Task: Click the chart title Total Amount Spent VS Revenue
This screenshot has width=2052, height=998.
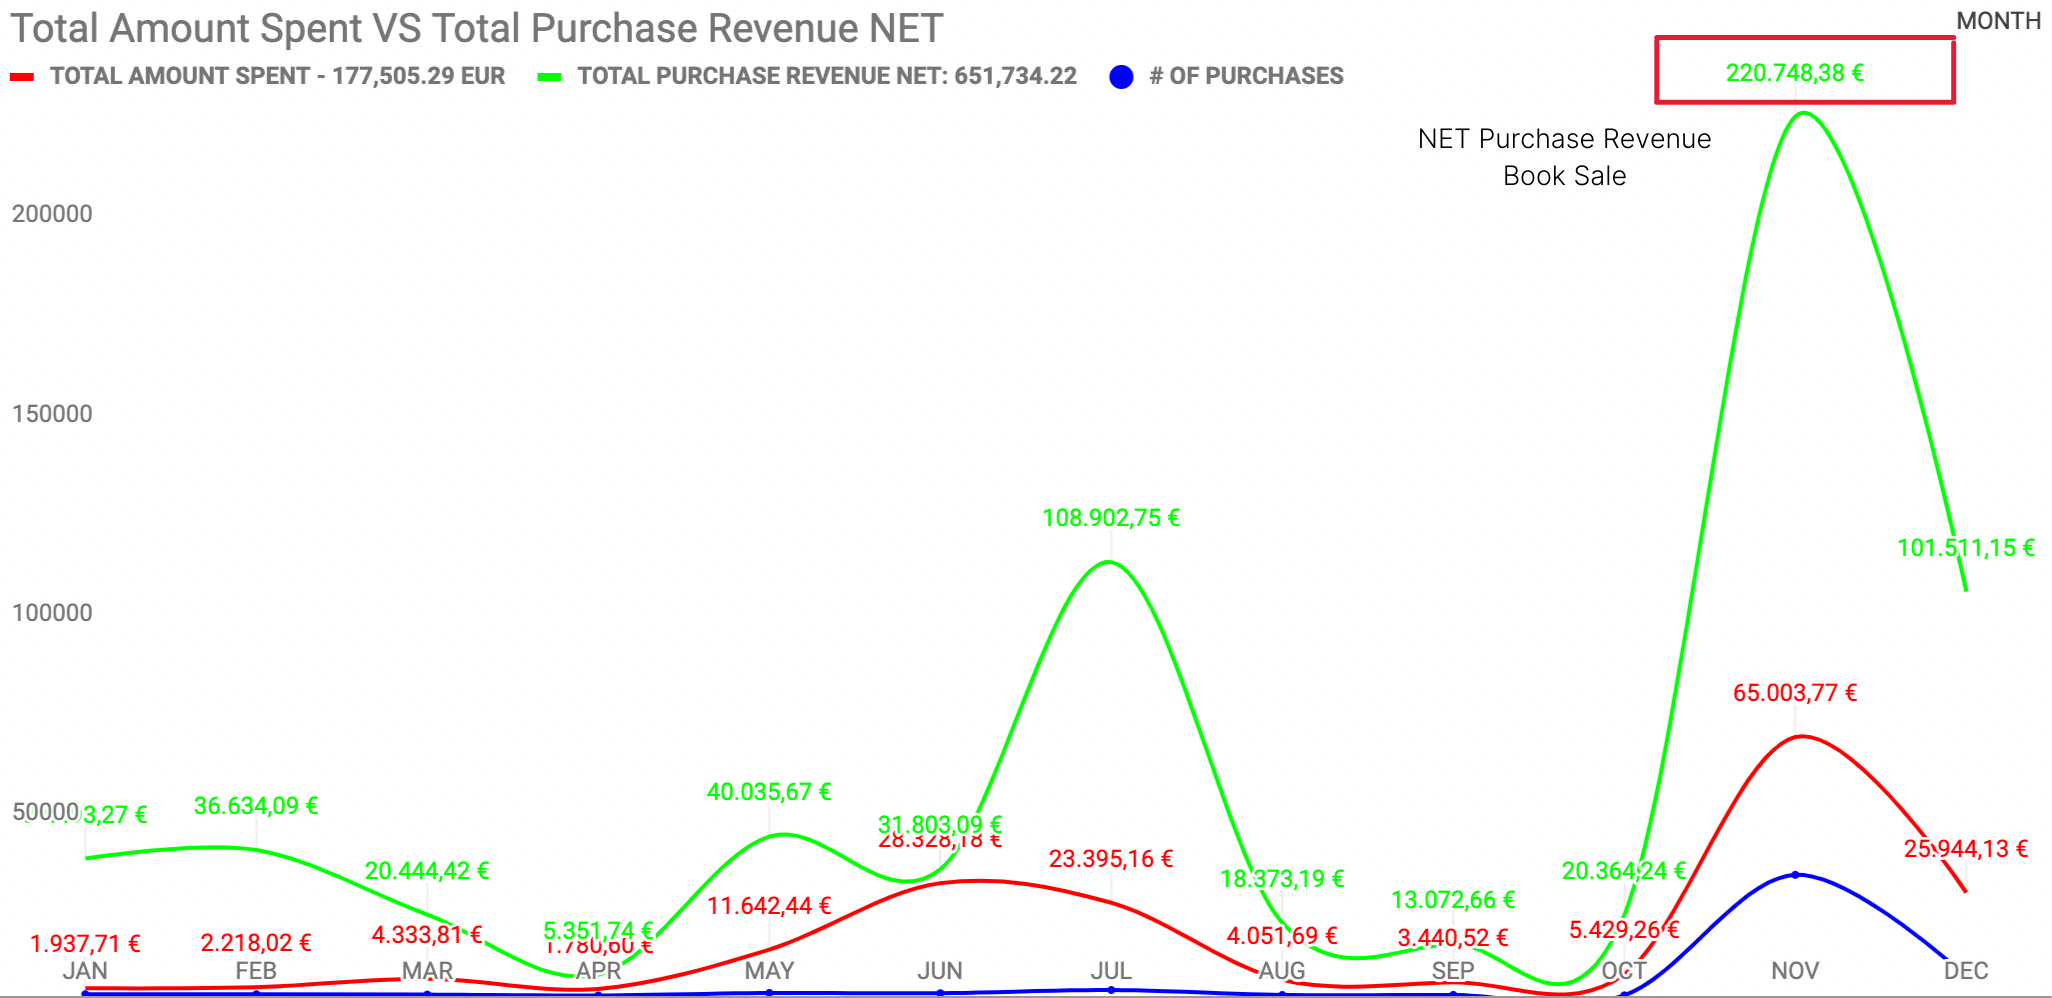Action: point(476,28)
